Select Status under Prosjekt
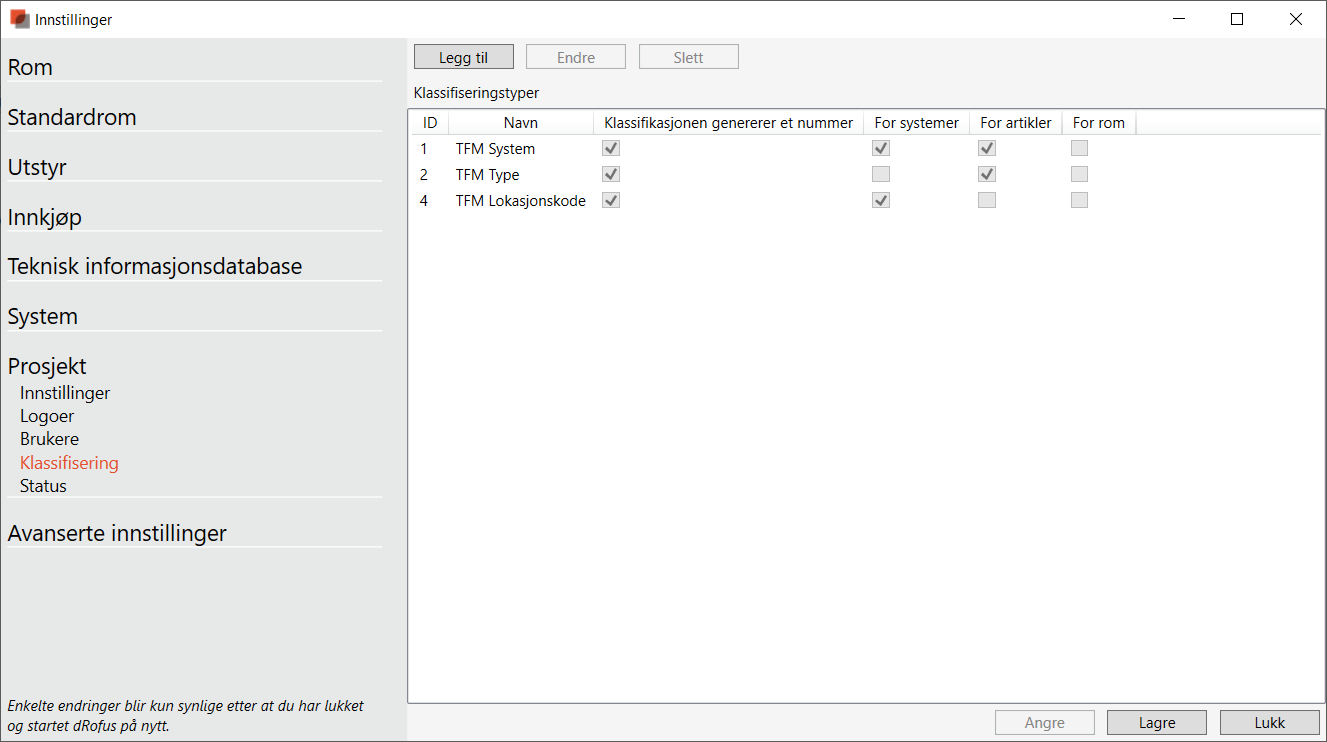This screenshot has height=742, width=1327. coord(43,486)
